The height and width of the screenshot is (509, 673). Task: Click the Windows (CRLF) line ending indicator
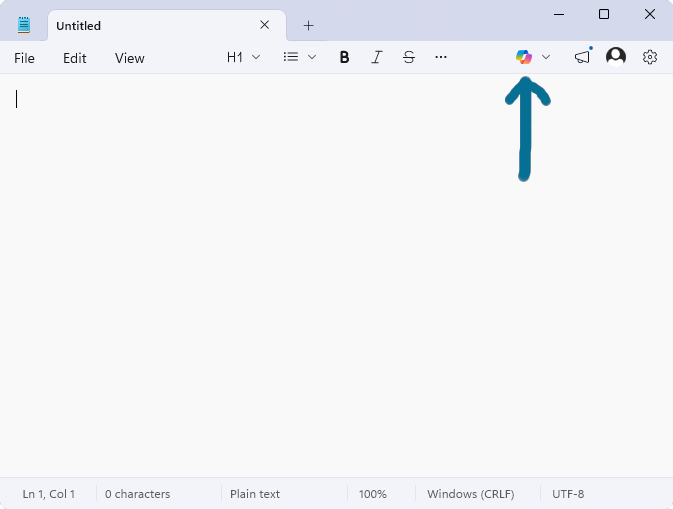(x=471, y=494)
